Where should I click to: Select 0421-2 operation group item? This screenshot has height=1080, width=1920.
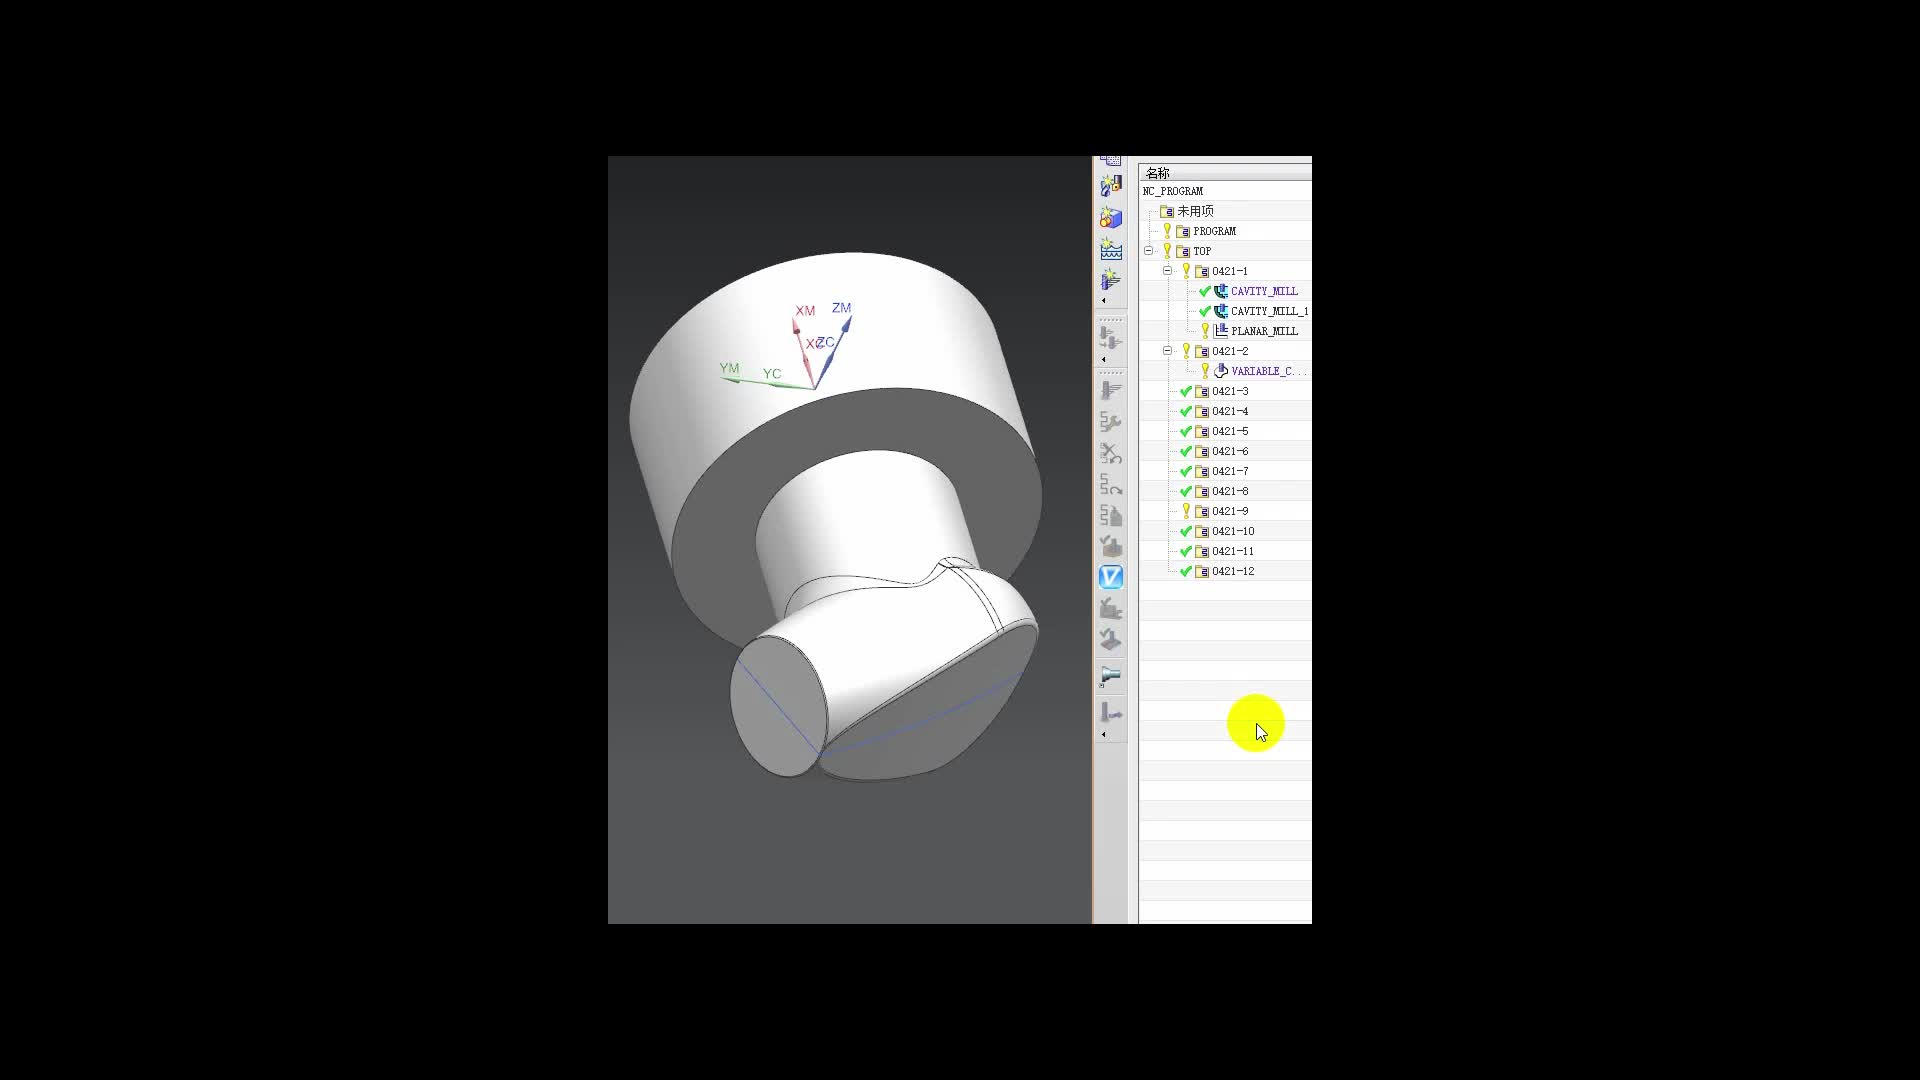click(x=1230, y=349)
